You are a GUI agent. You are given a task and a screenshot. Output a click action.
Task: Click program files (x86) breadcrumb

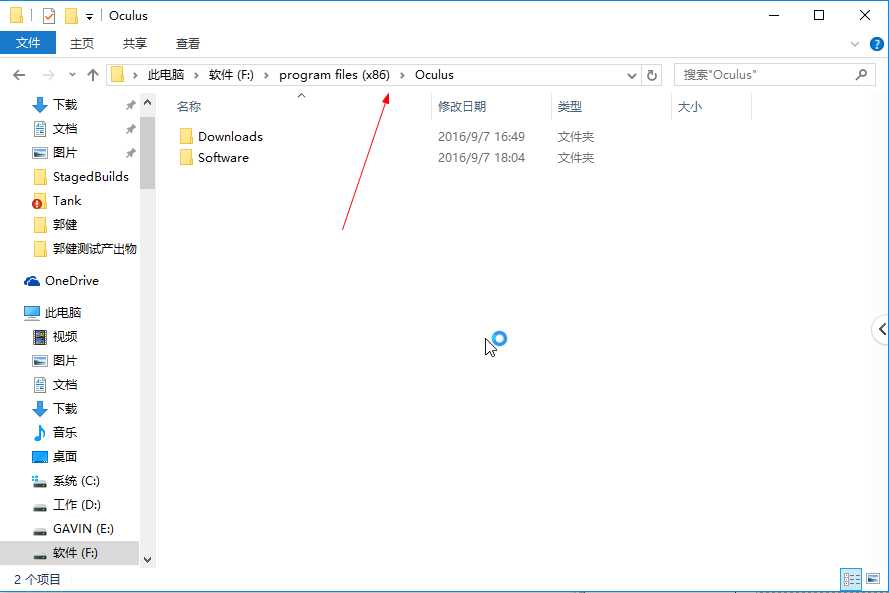click(x=335, y=75)
